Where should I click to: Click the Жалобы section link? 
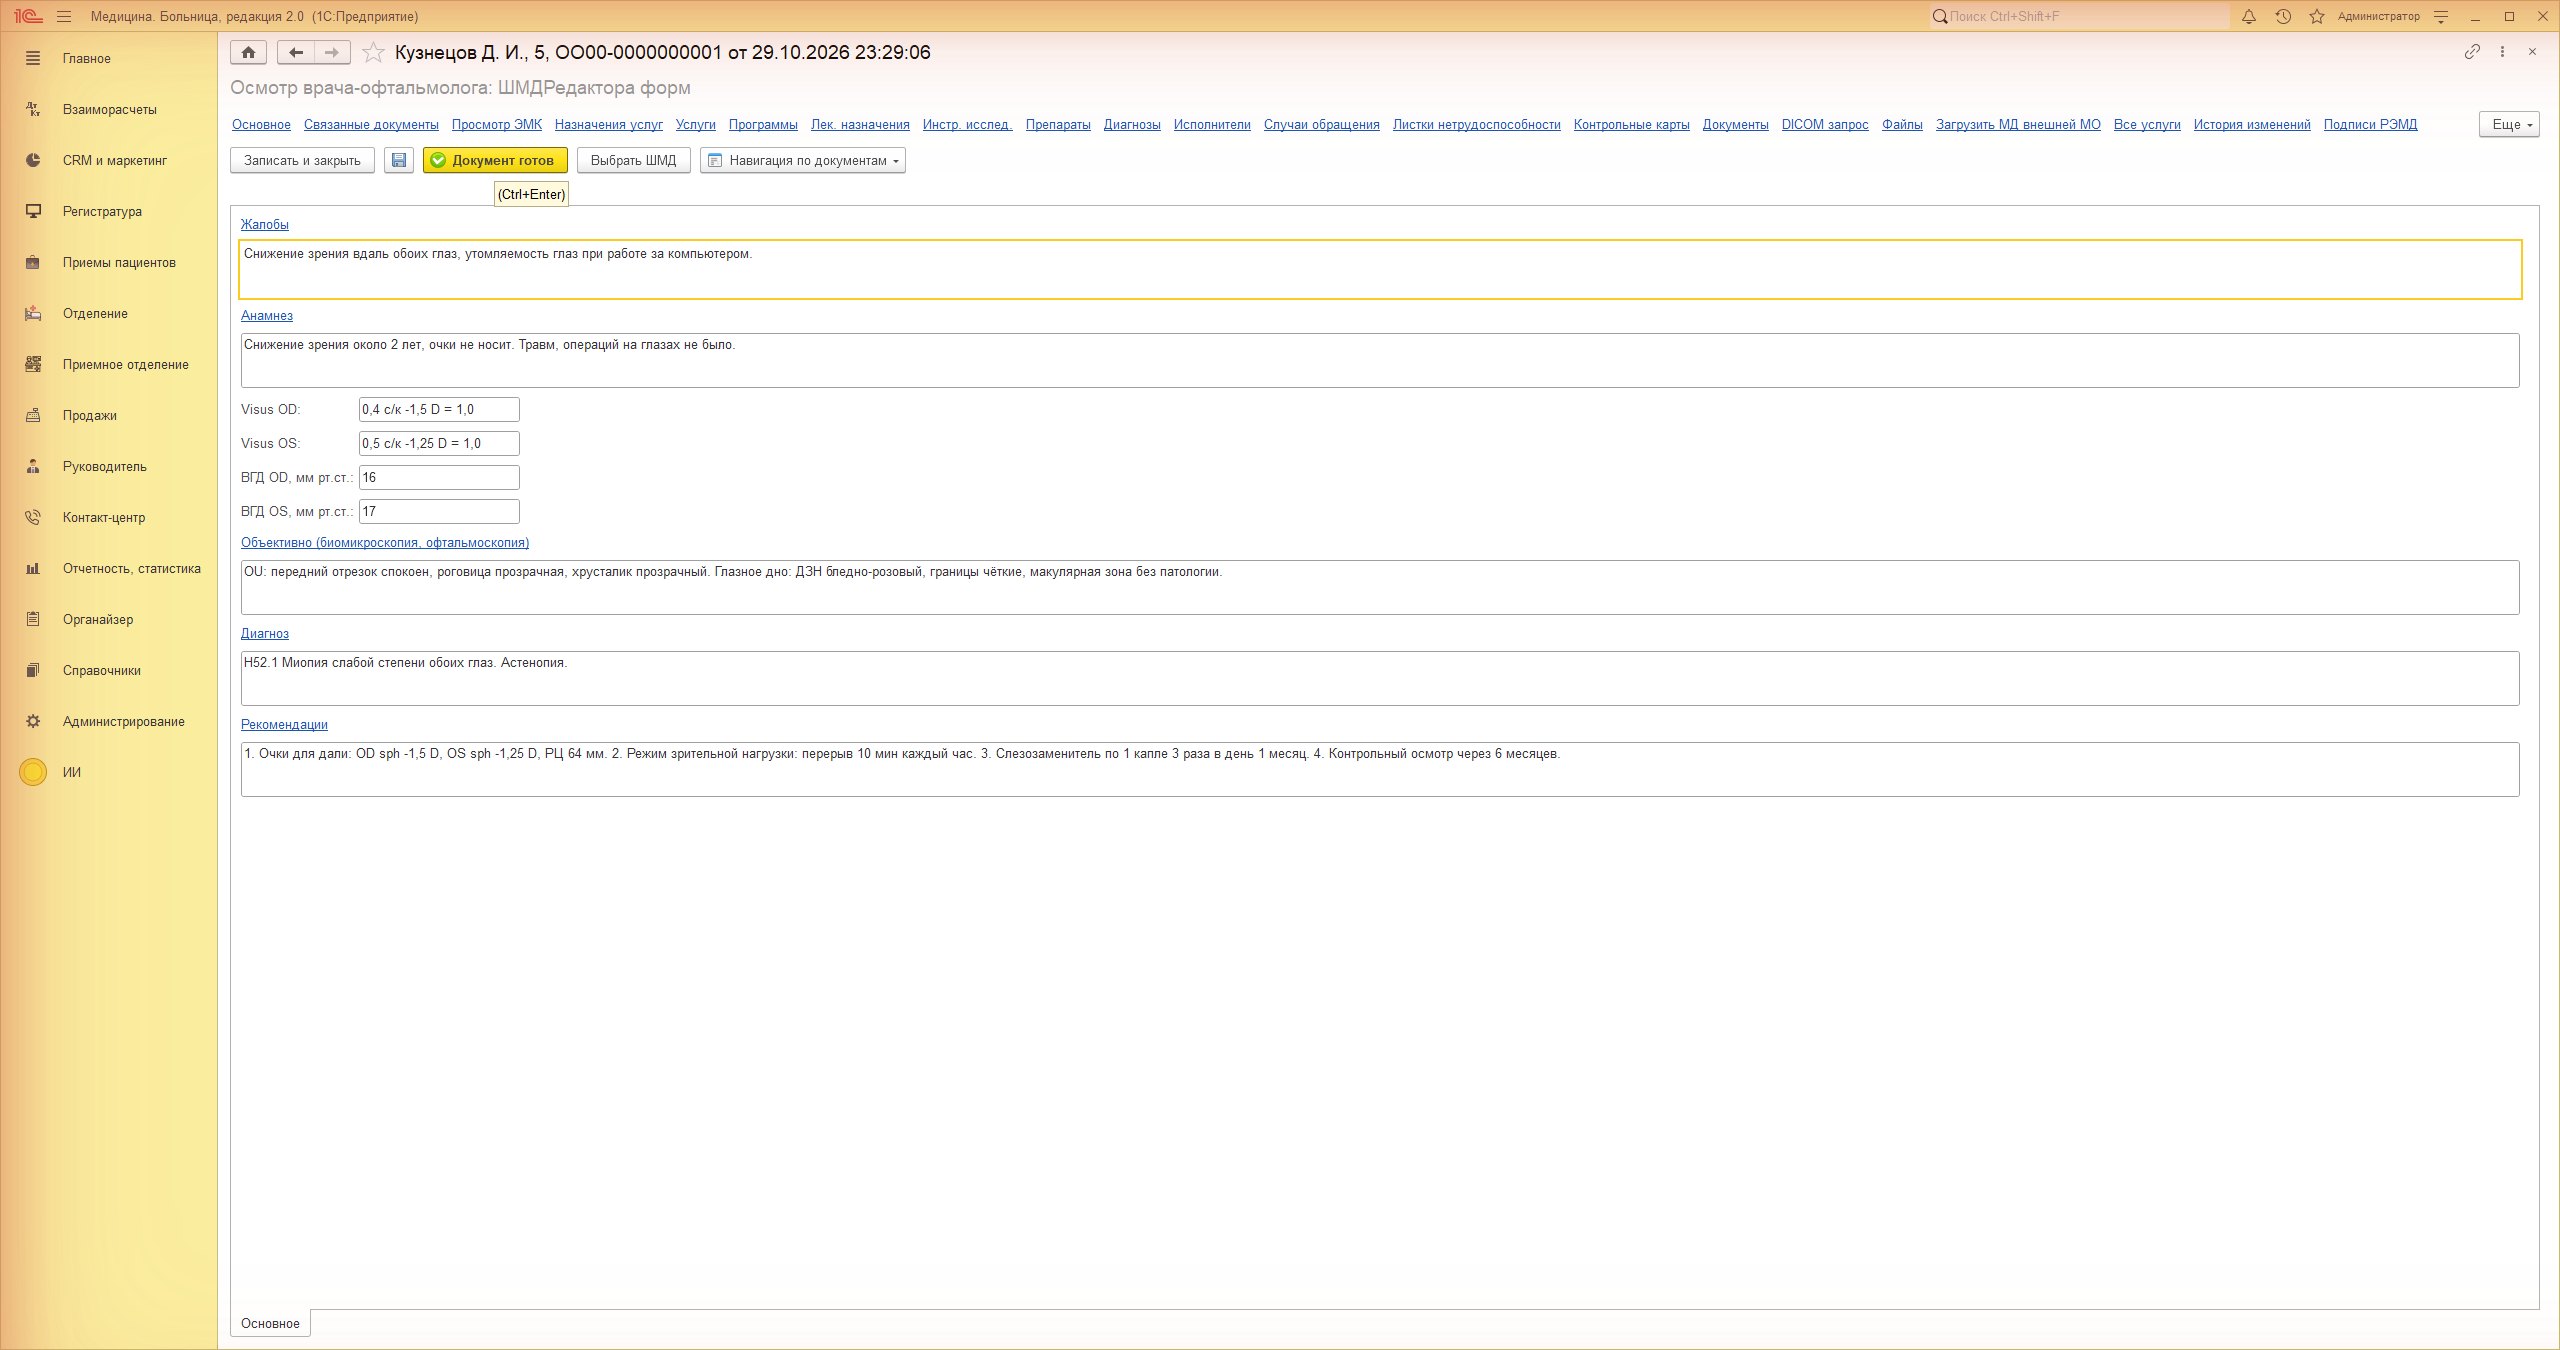click(265, 224)
